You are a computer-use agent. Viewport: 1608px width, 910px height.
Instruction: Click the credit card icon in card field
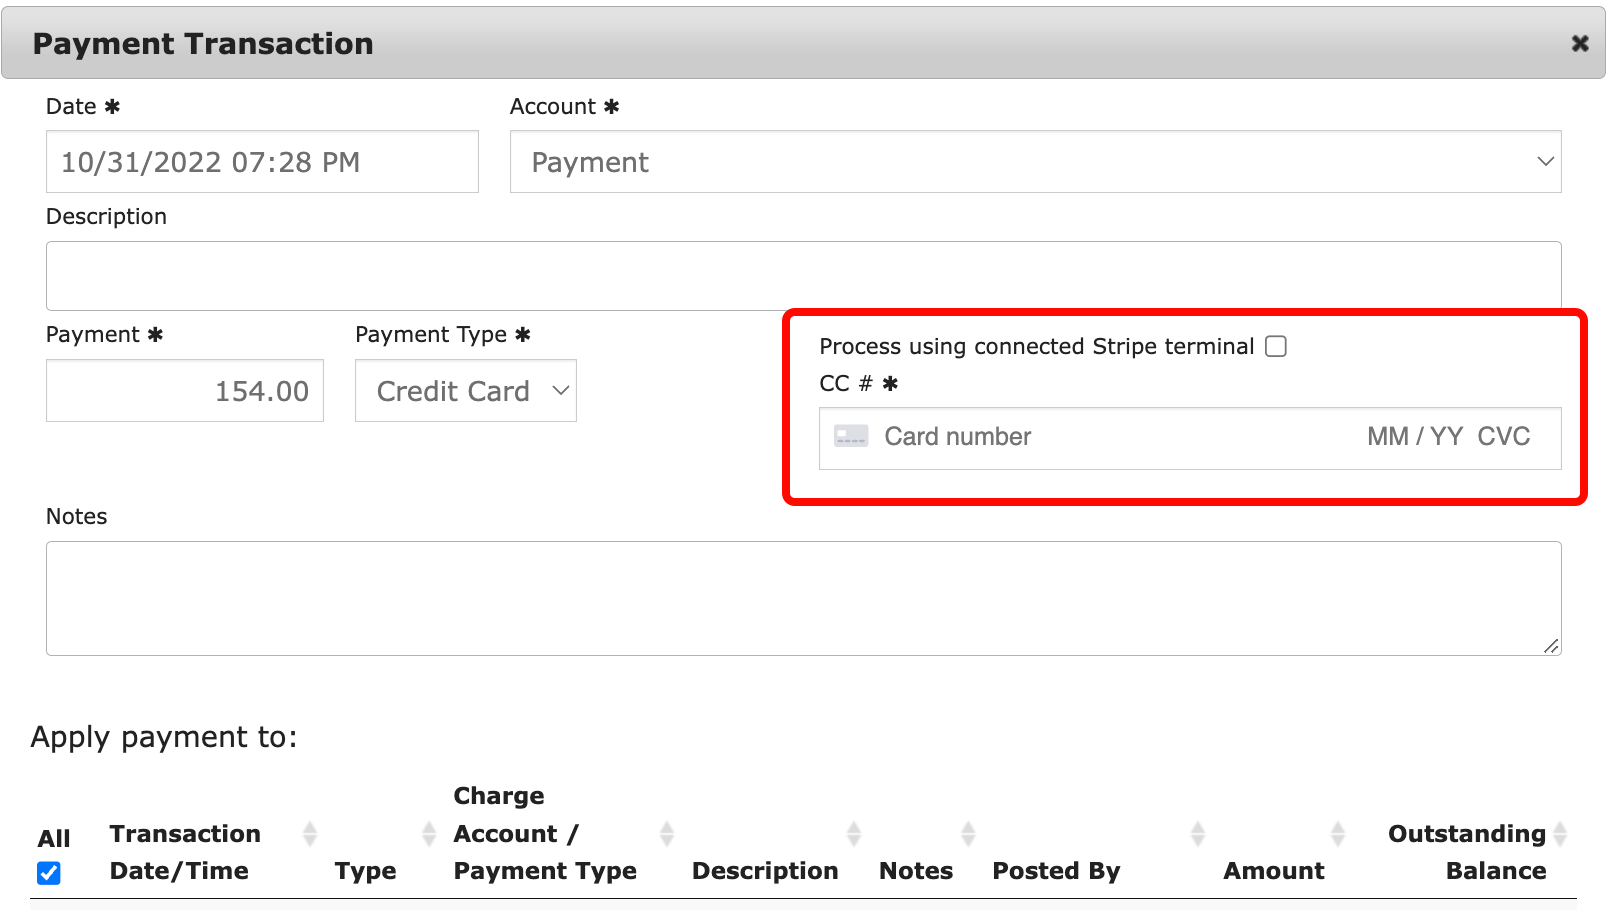coord(851,437)
